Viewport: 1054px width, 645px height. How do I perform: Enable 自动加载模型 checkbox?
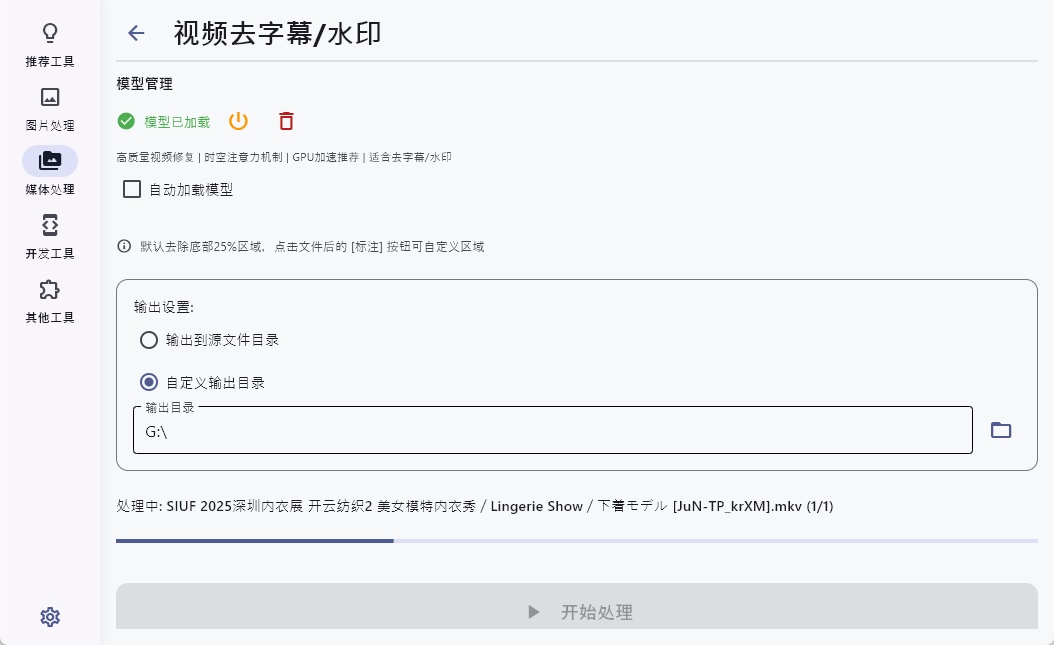coord(131,188)
